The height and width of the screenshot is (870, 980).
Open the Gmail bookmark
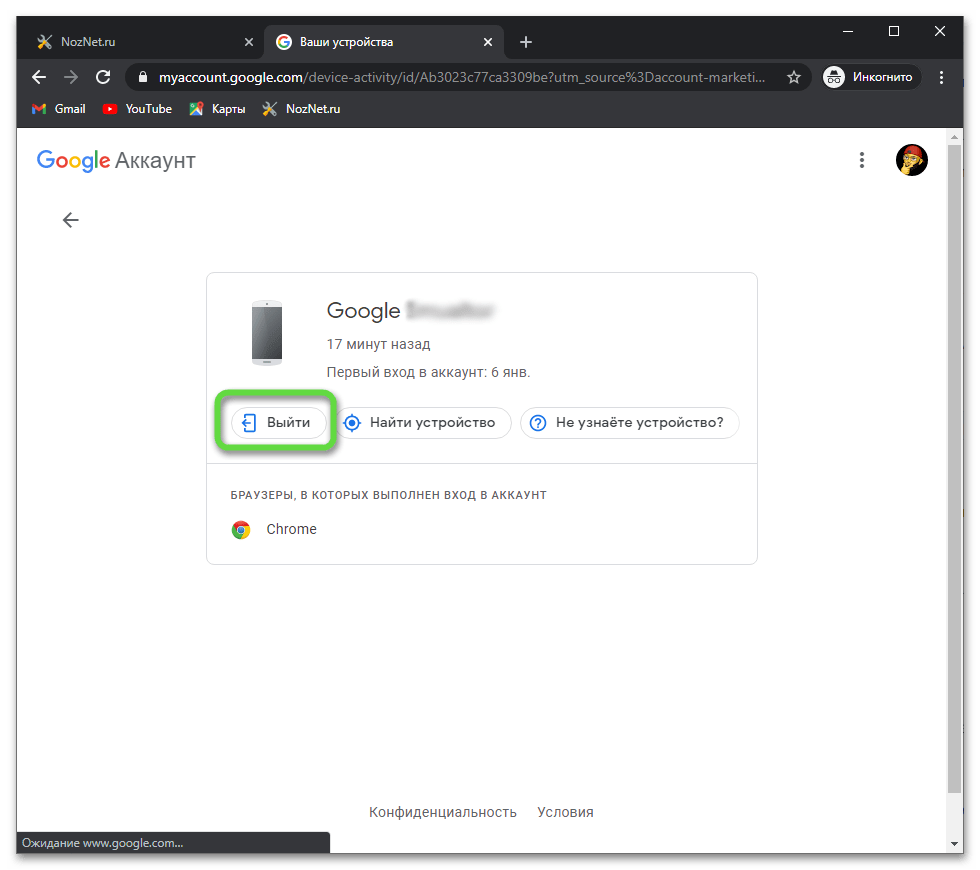(x=59, y=109)
